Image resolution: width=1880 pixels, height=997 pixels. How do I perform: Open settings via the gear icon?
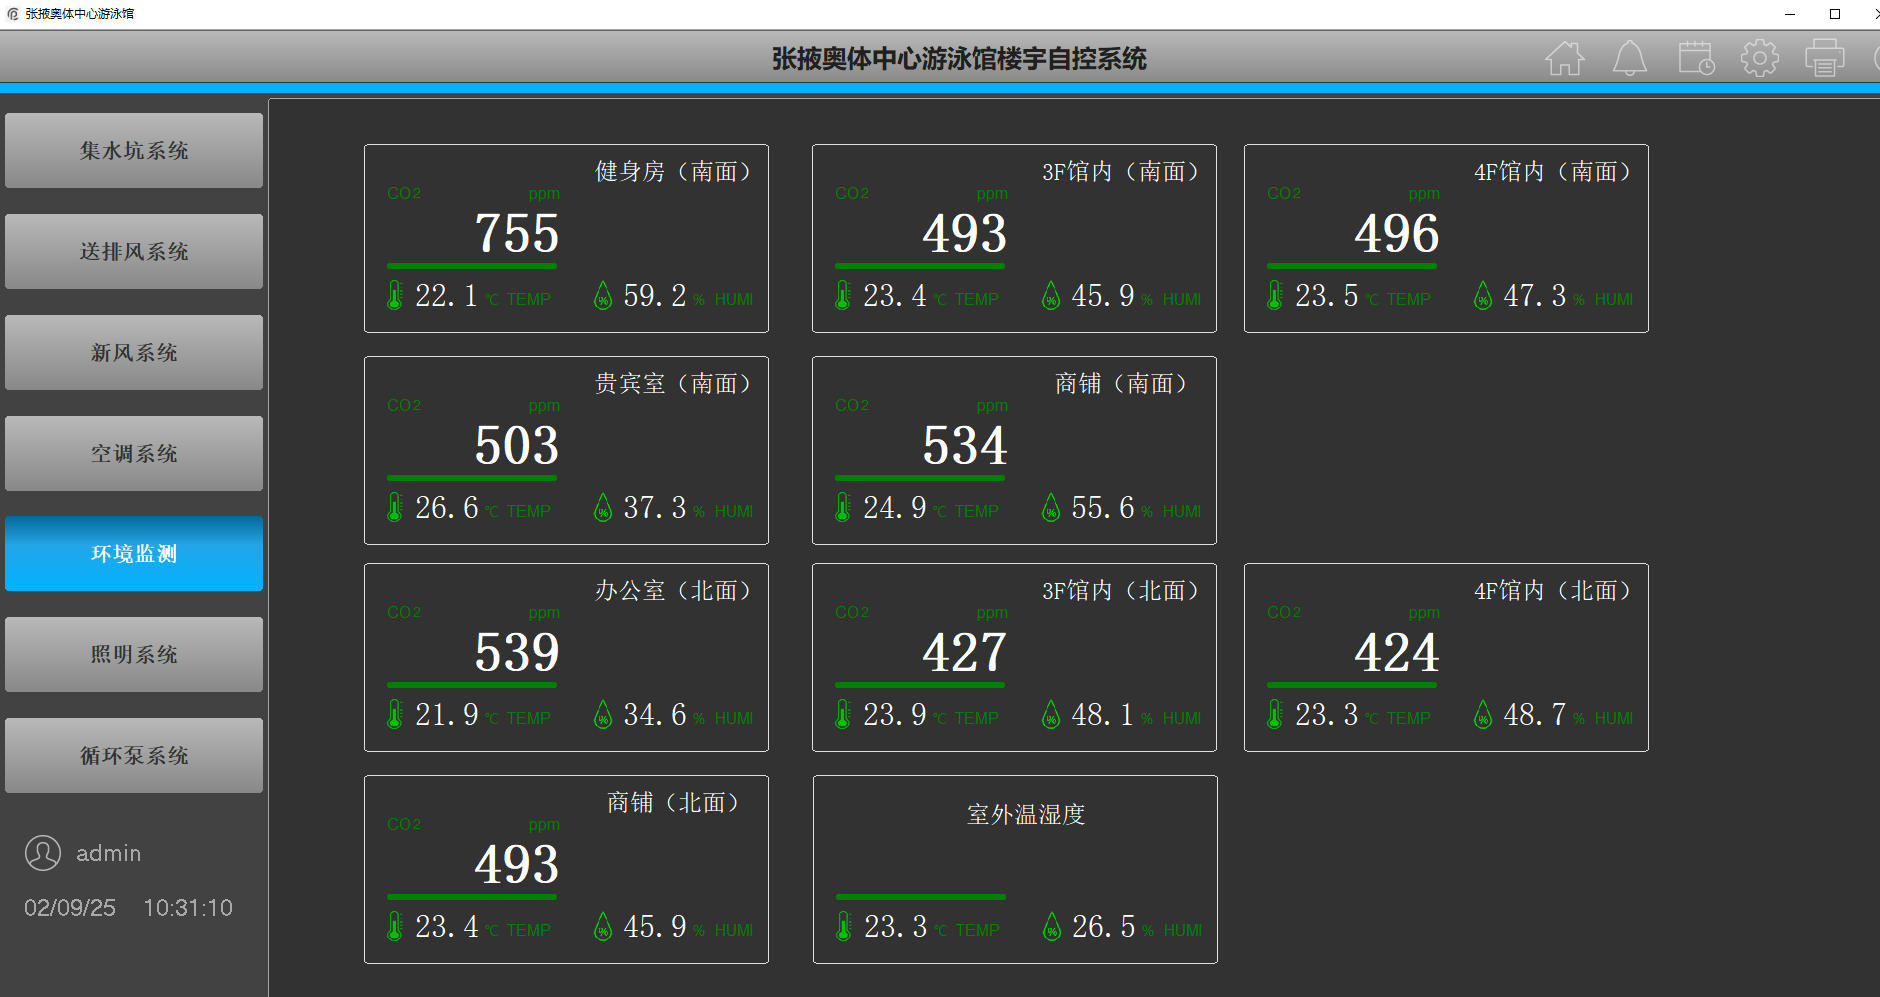tap(1759, 59)
